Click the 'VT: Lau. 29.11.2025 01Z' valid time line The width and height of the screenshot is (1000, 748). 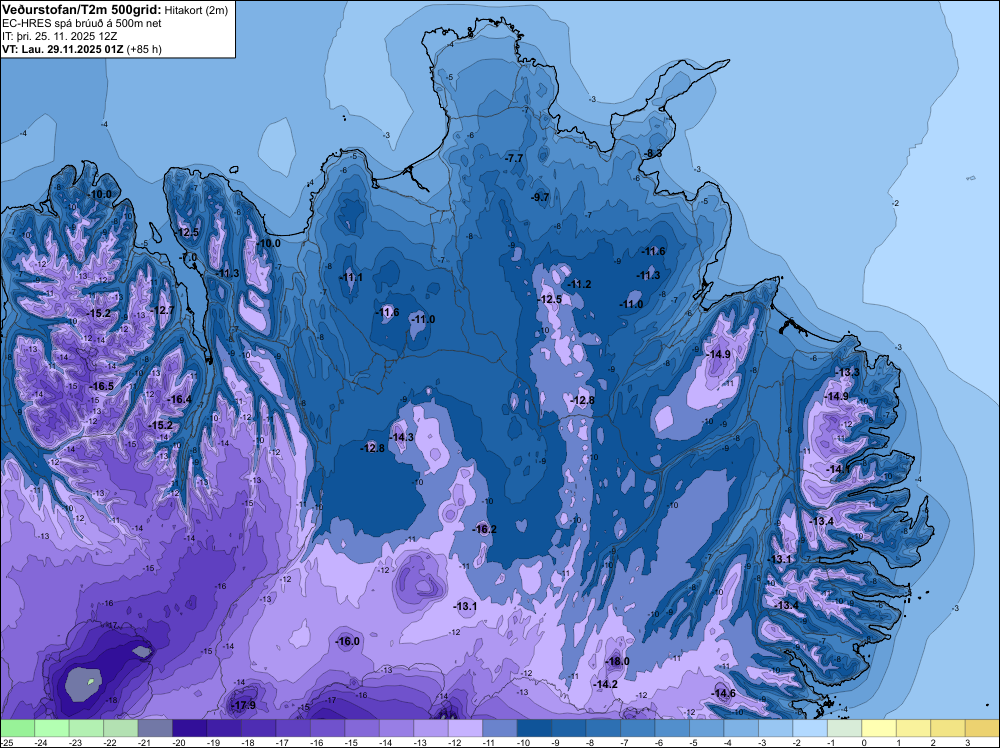click(62, 49)
